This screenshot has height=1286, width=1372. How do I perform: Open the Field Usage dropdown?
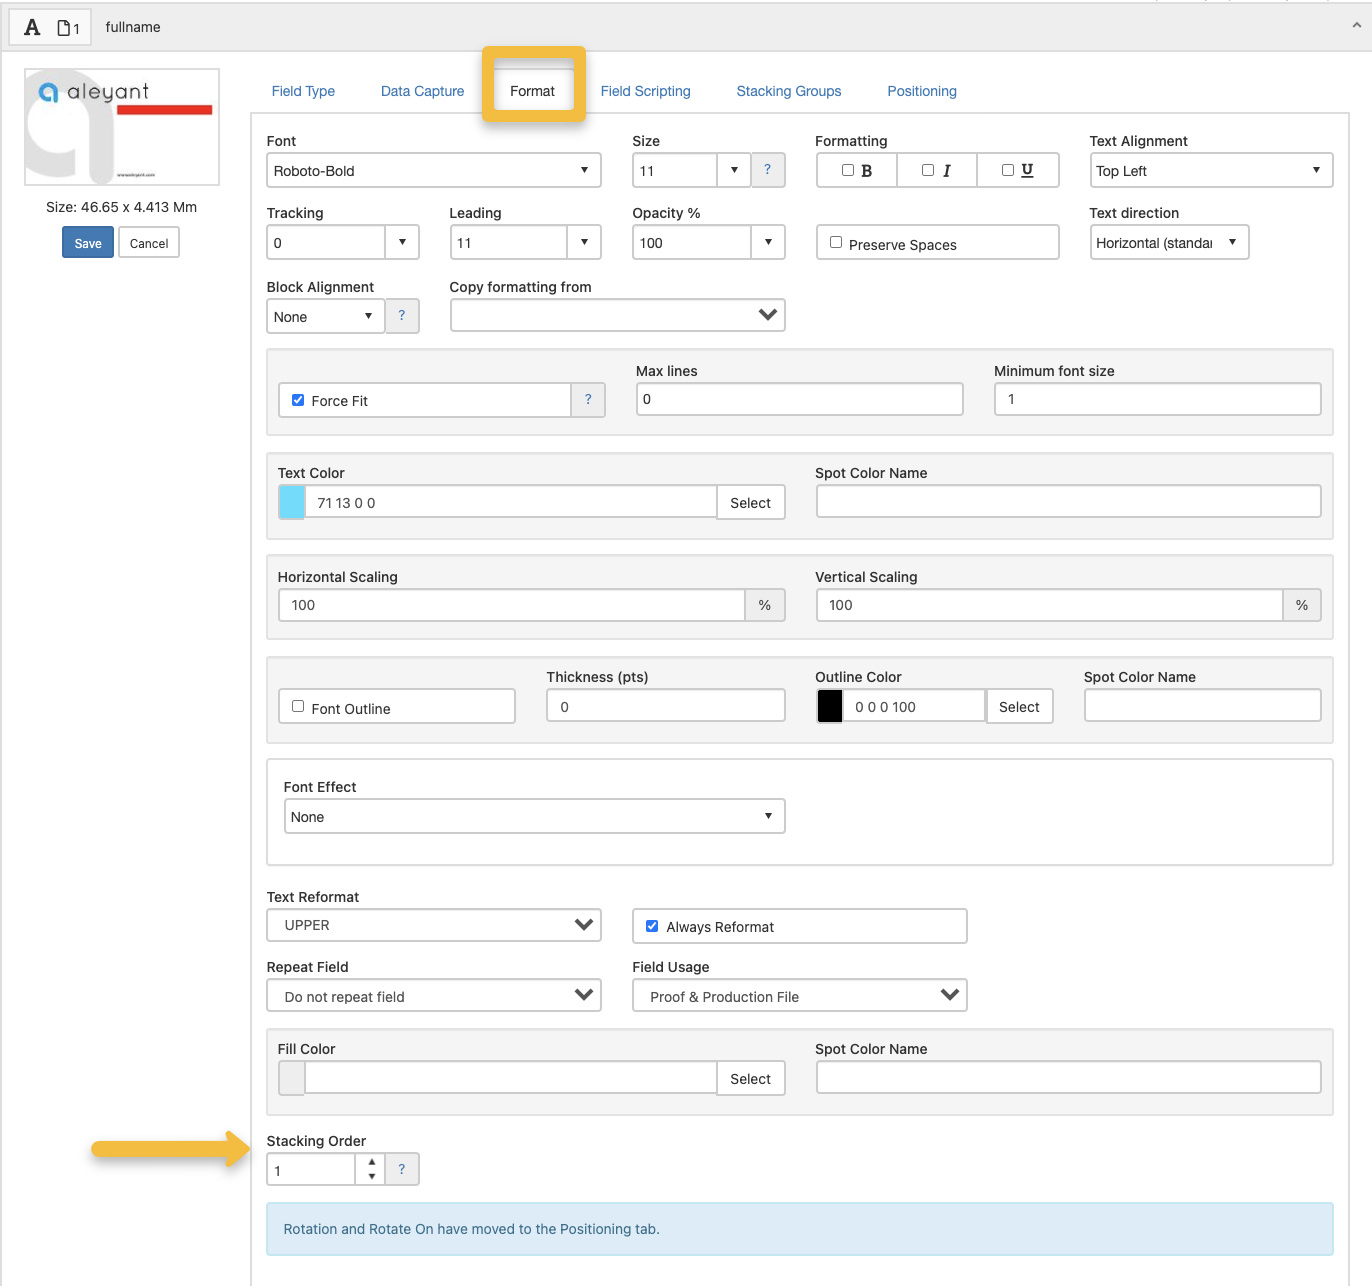coord(800,995)
